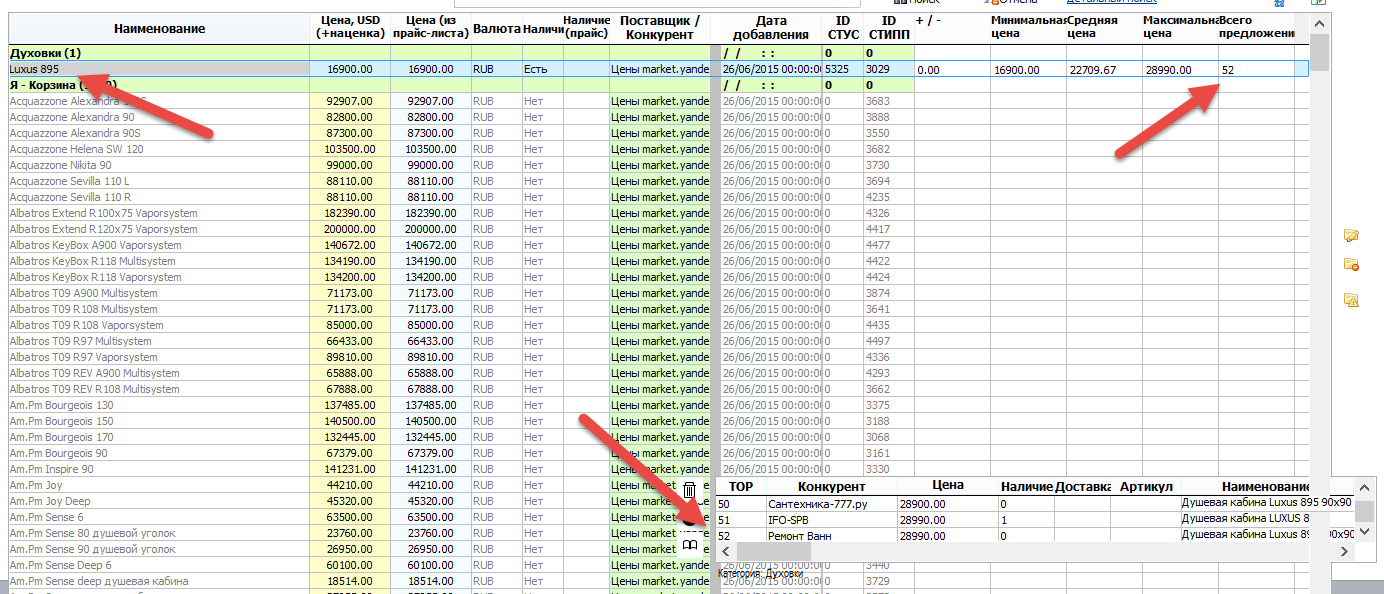Screen dimensions: 1384x594
Task: Click ID СТУС cell 5325
Action: (x=843, y=69)
